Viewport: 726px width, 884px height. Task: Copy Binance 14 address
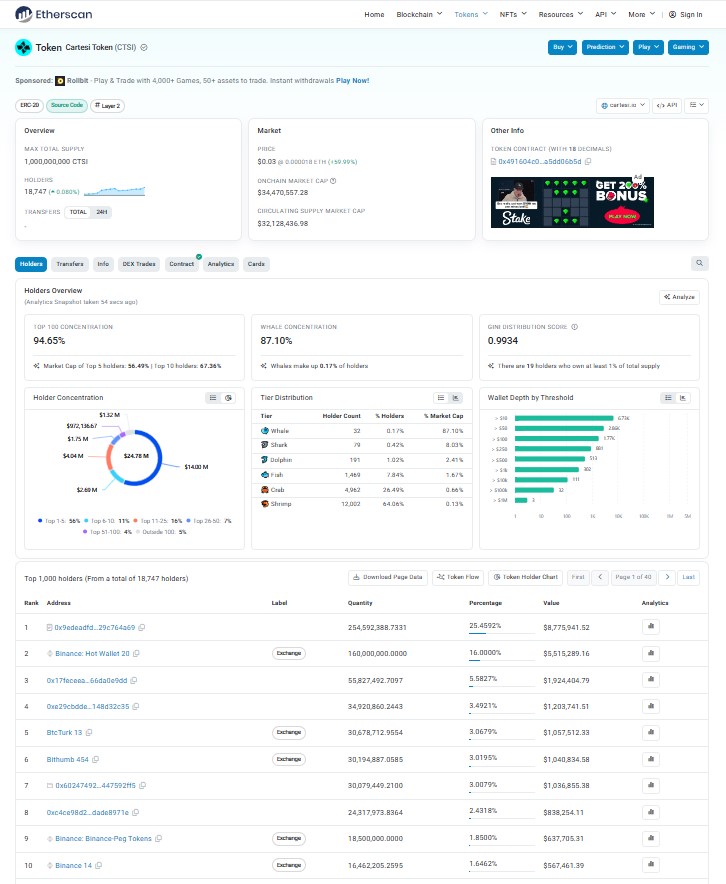click(99, 865)
